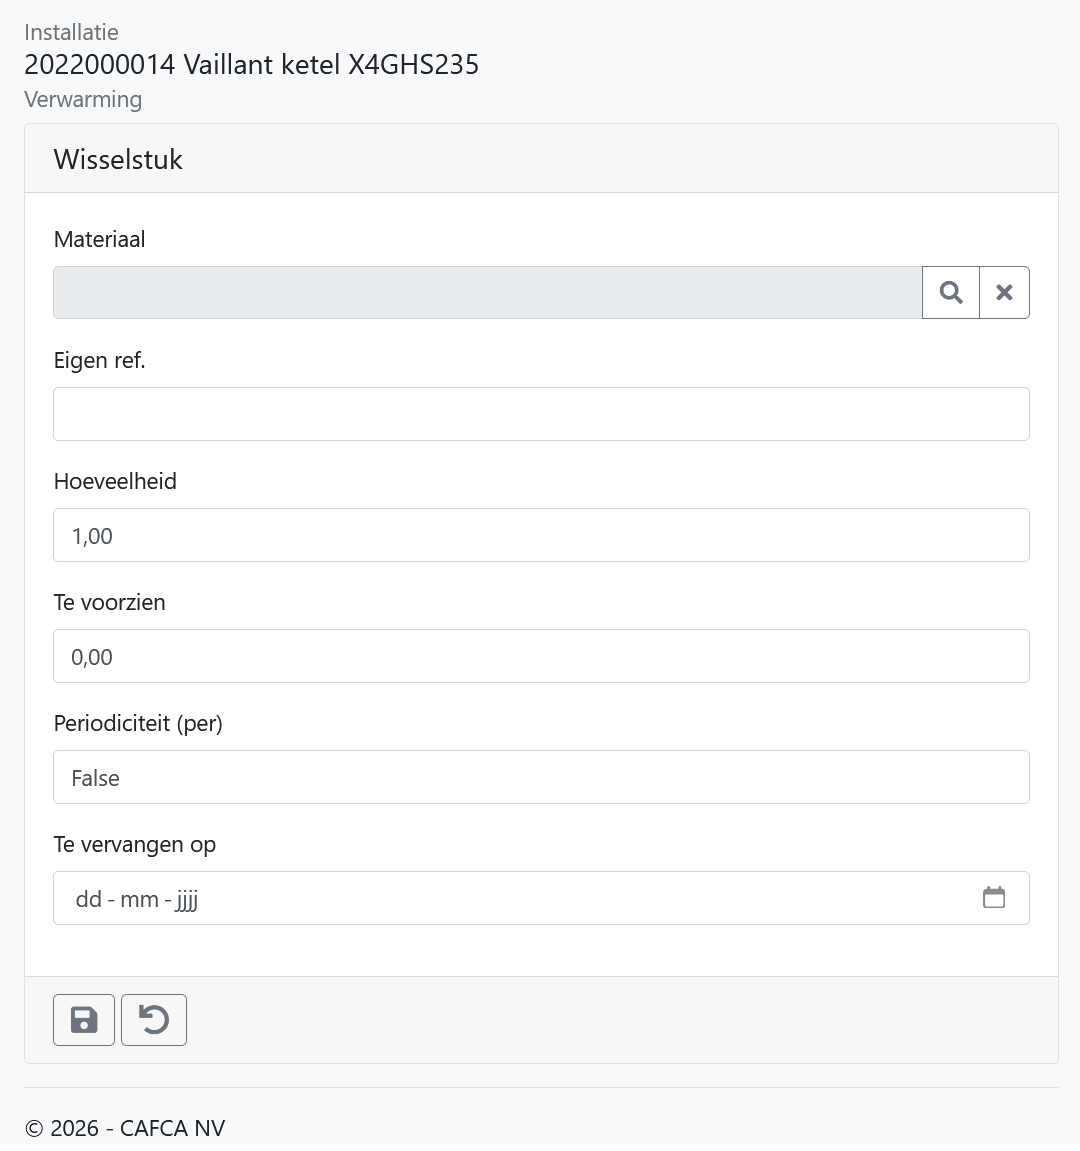Viewport: 1080px width, 1151px height.
Task: Clear the selected Materiaal with the X
Action: 1004,292
